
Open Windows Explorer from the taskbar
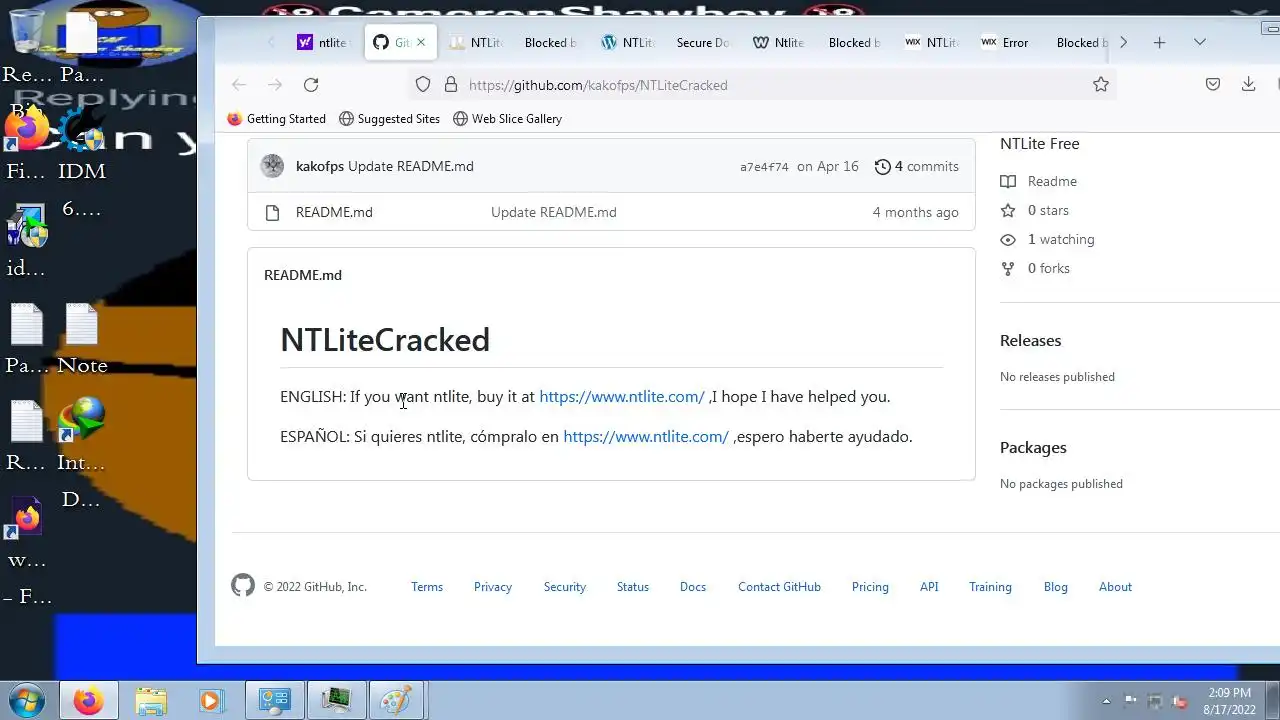tap(151, 700)
